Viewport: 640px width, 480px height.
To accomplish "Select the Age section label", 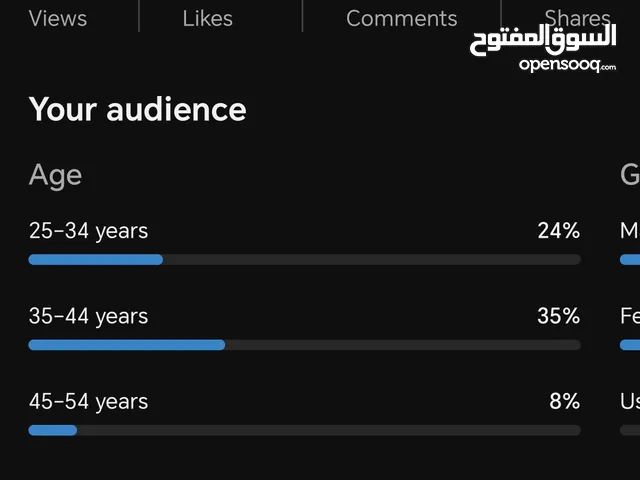I will 56,175.
